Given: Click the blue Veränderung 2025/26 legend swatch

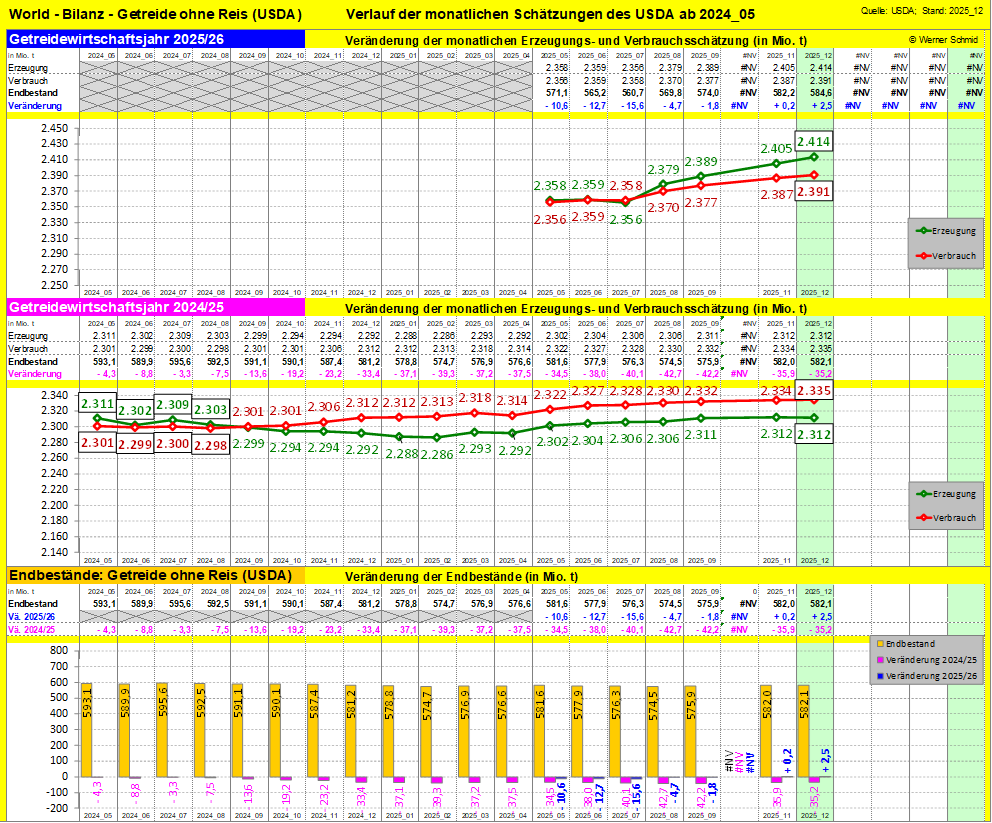Looking at the screenshot, I should tap(876, 675).
